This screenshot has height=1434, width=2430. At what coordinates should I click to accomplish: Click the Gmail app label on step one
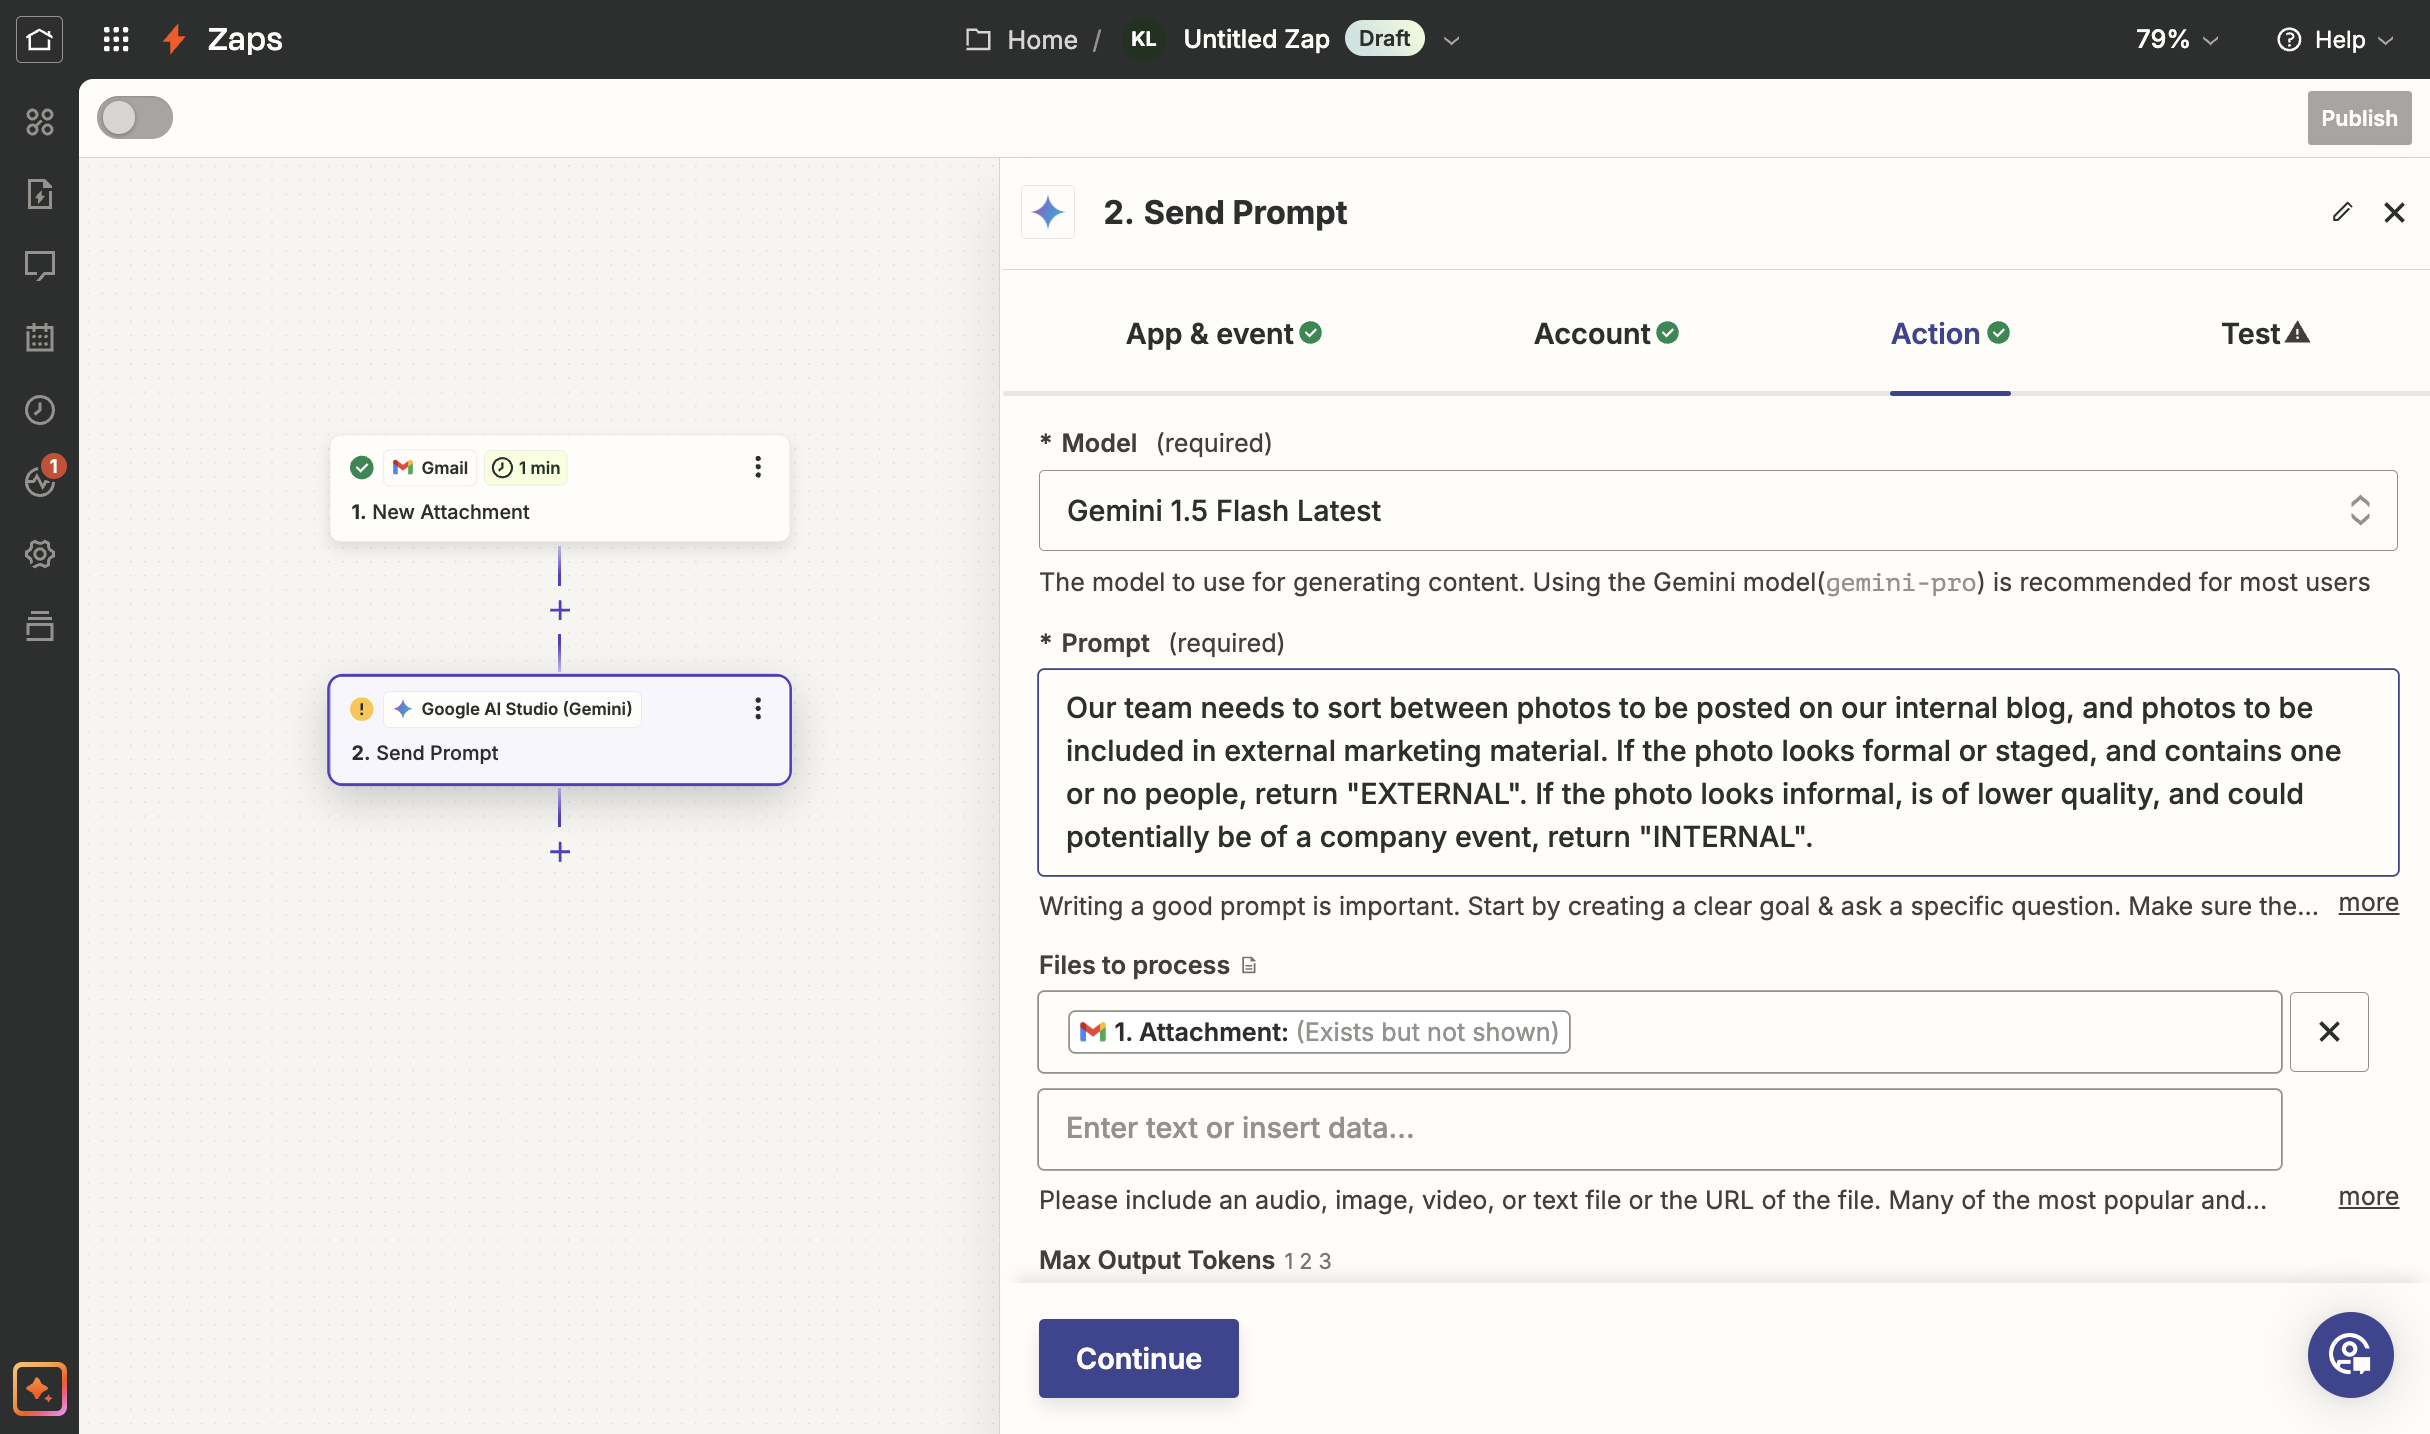(431, 467)
